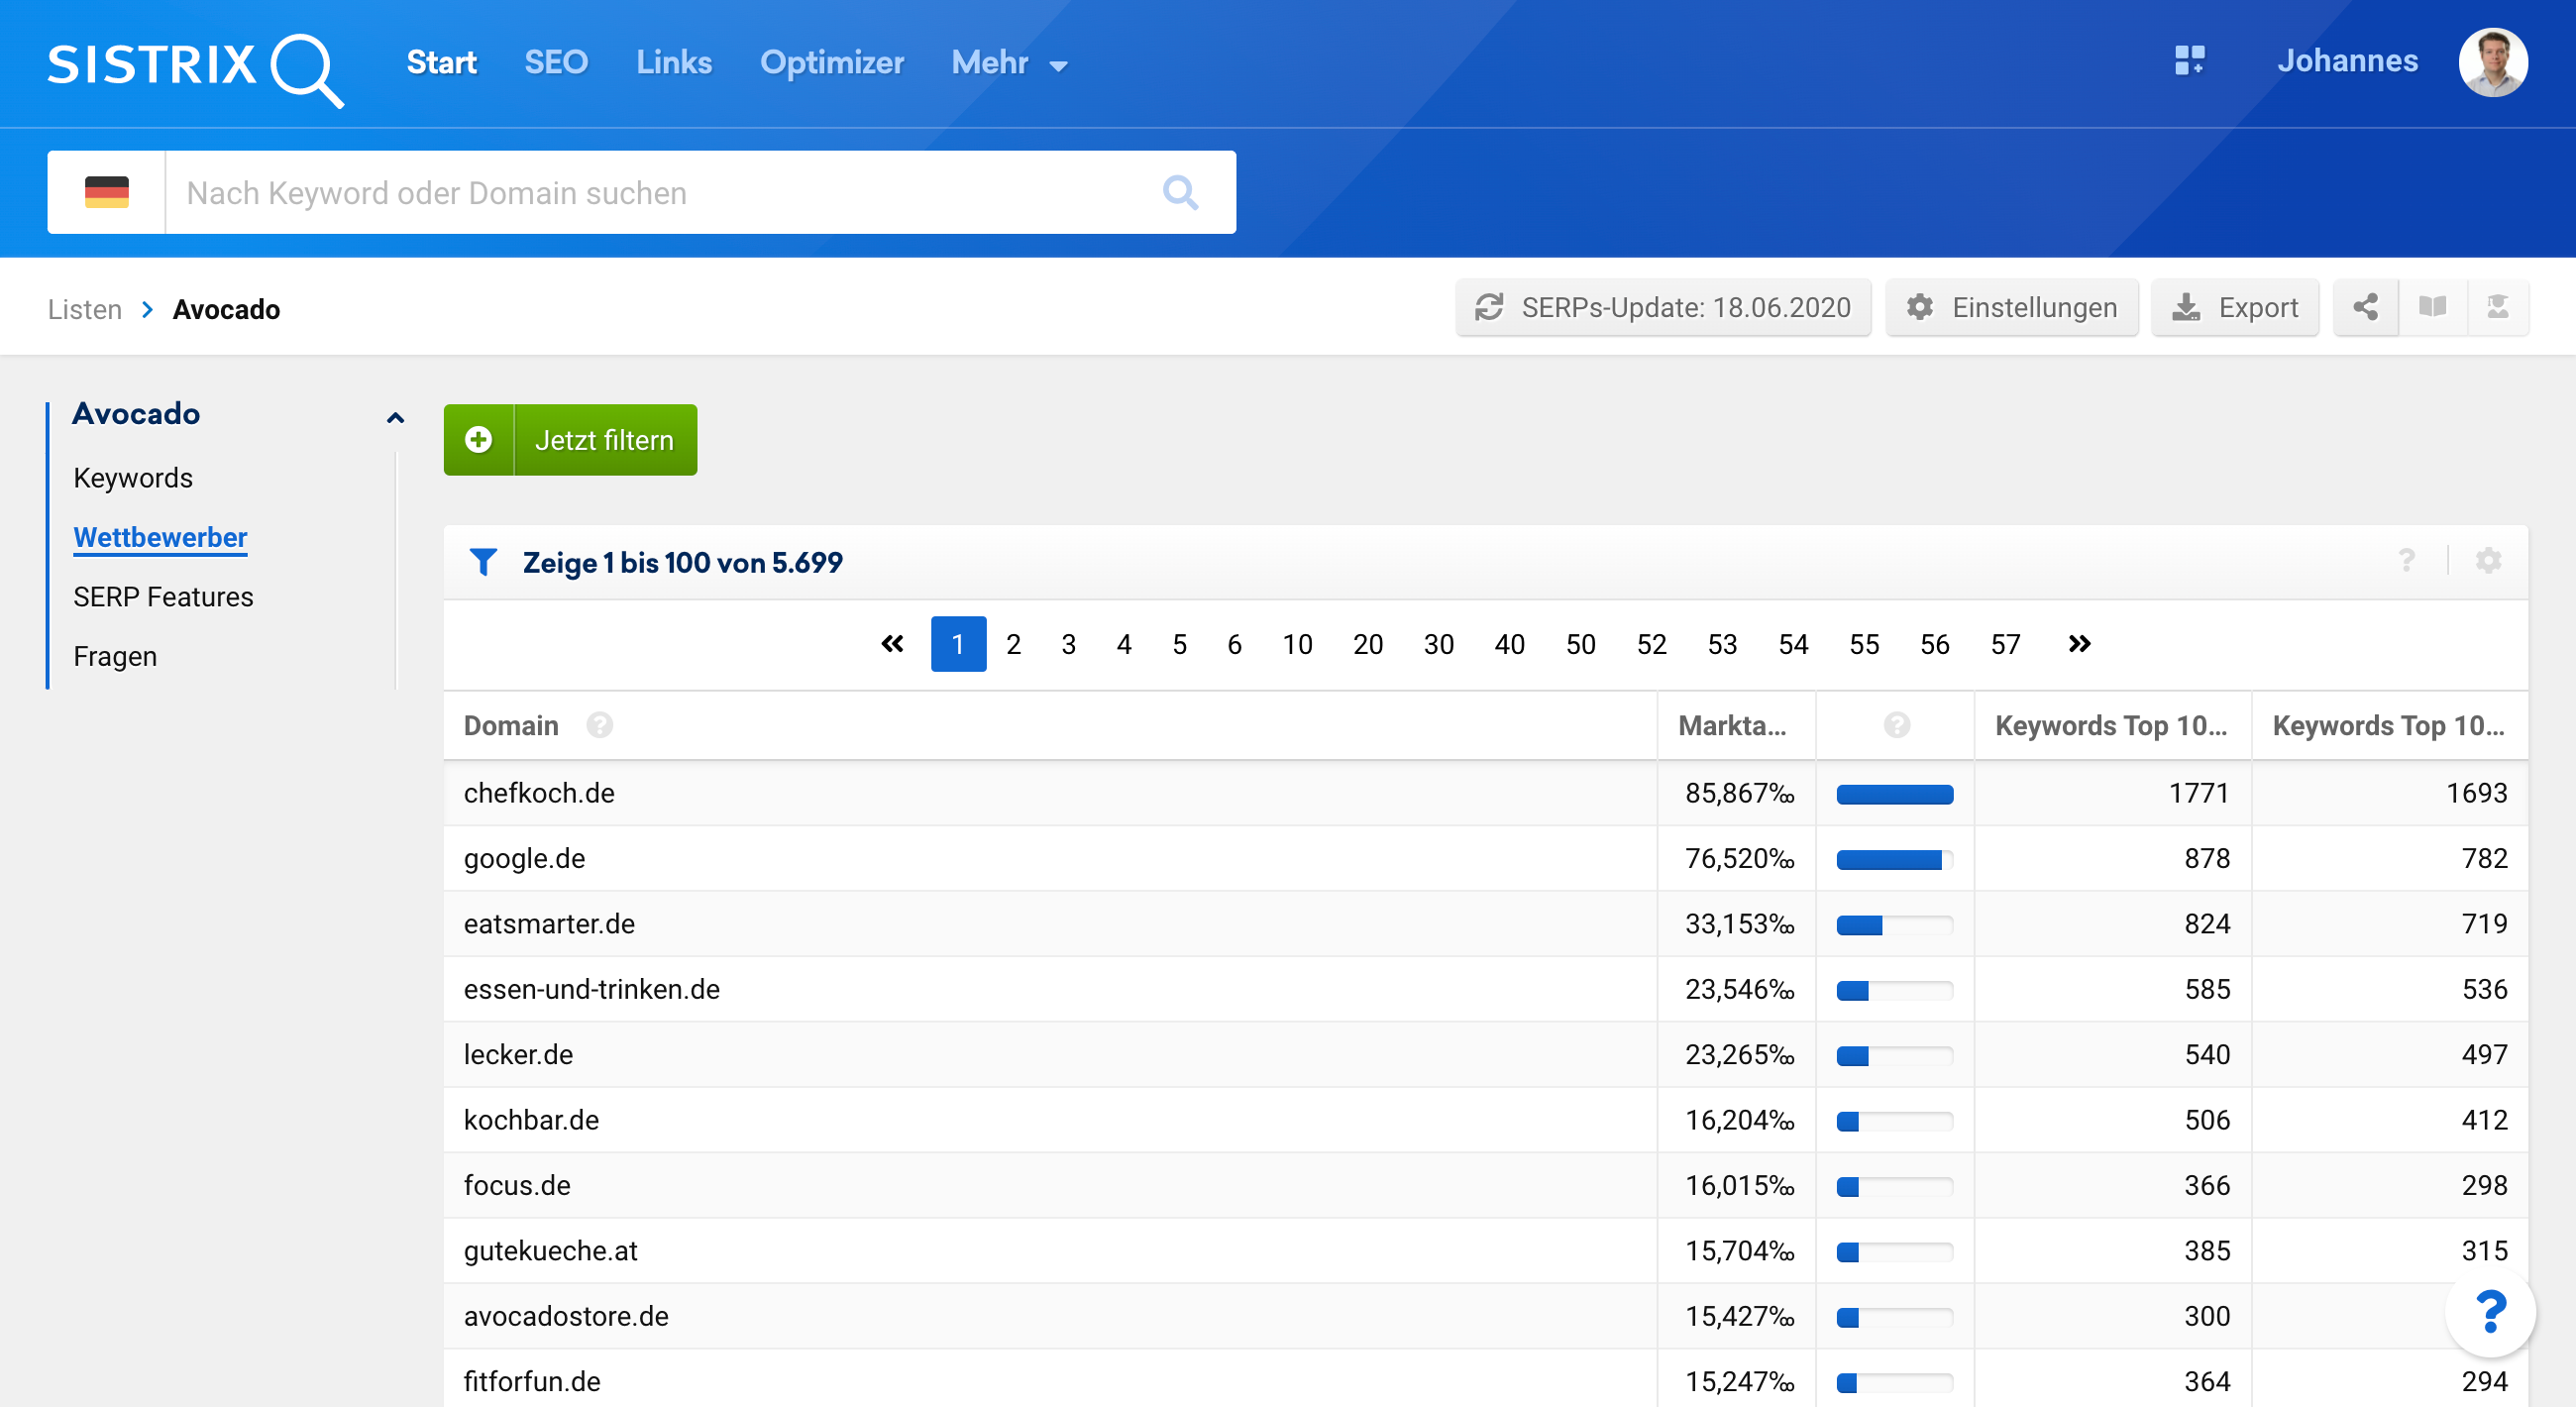Click the share icon button
This screenshot has height=1407, width=2576.
[x=2365, y=307]
